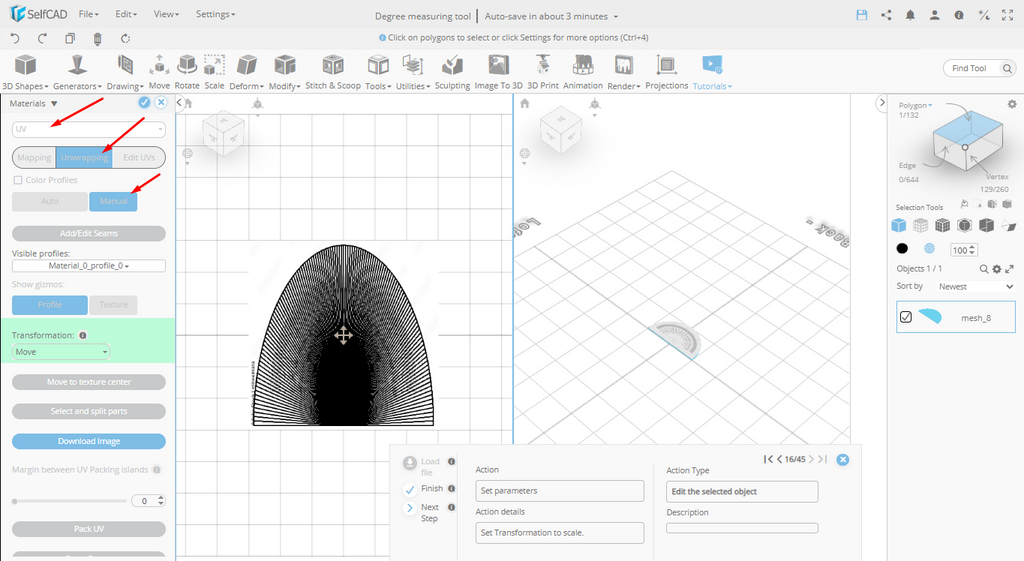Show the Profile gizmo
The image size is (1024, 561).
tap(50, 304)
